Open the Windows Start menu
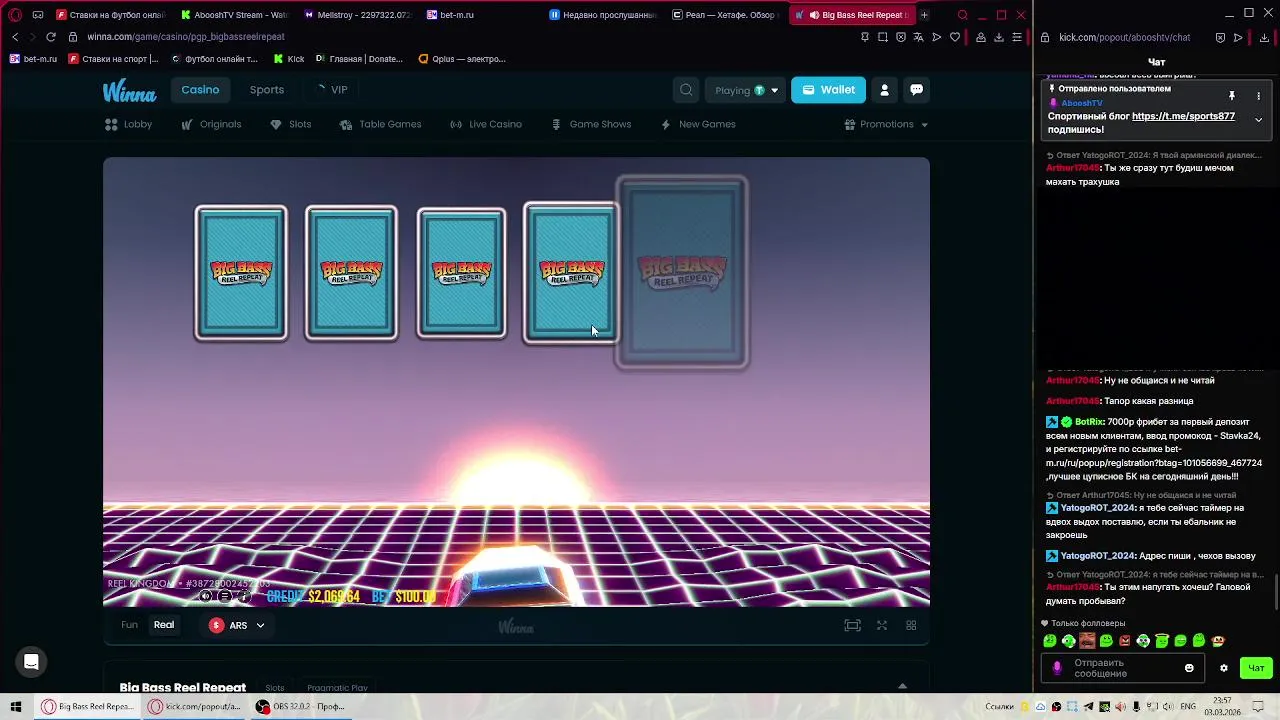This screenshot has height=720, width=1280. (x=16, y=706)
